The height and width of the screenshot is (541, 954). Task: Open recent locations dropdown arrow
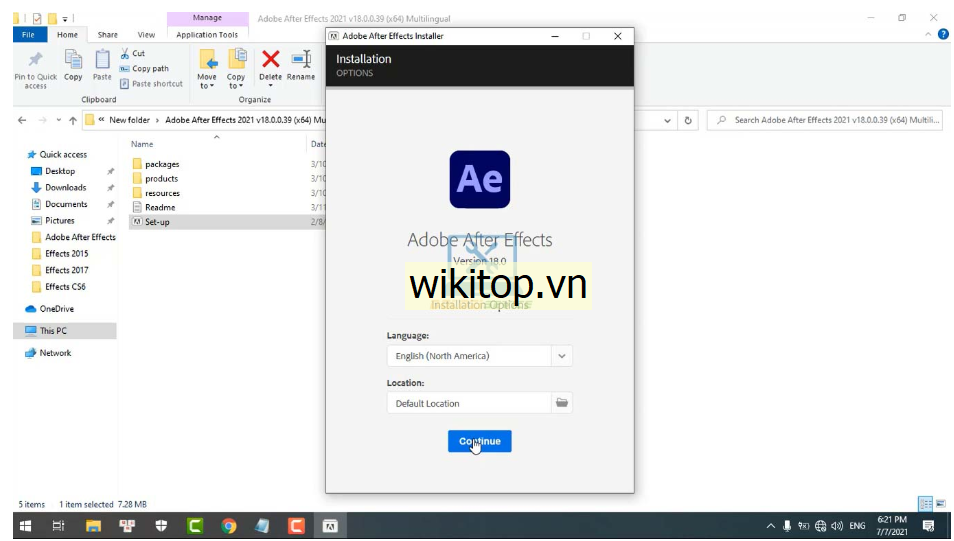[x=58, y=120]
